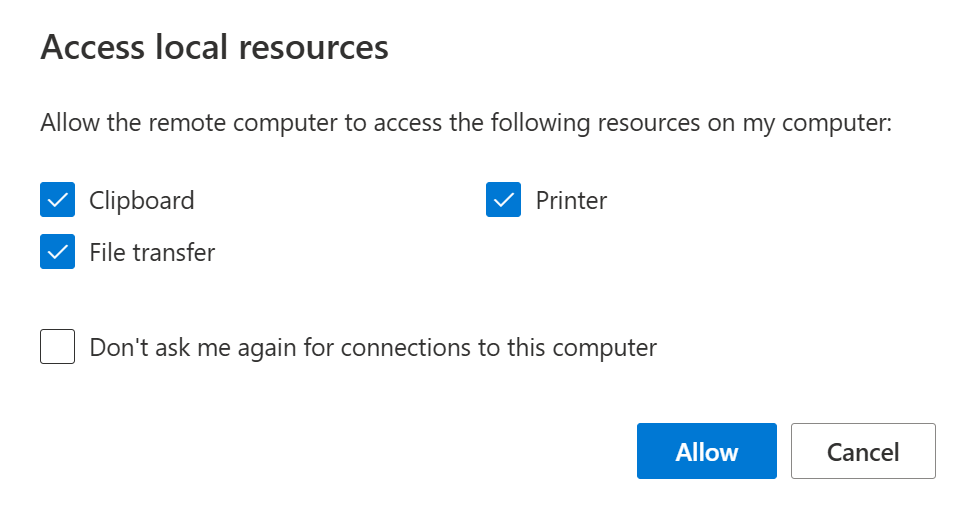This screenshot has width=970, height=517.
Task: Click the Printer label text
Action: [x=571, y=200]
